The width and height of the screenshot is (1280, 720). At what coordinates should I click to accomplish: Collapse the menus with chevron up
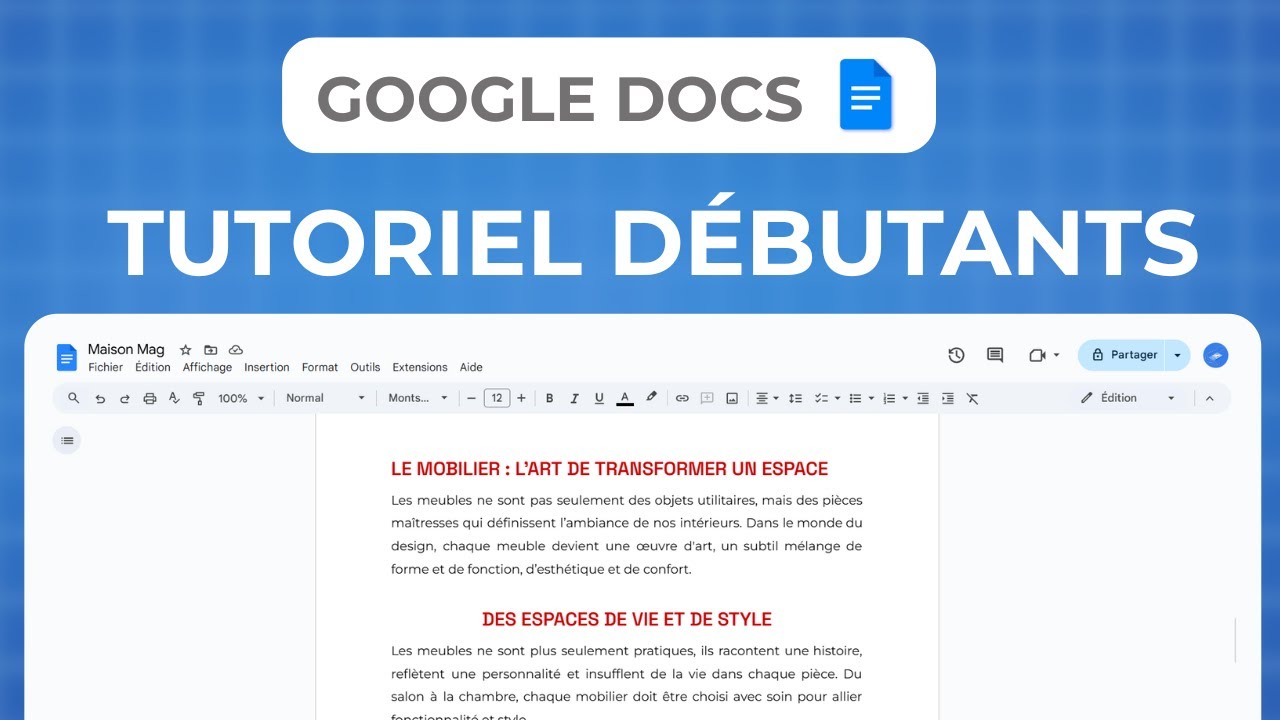[x=1209, y=398]
